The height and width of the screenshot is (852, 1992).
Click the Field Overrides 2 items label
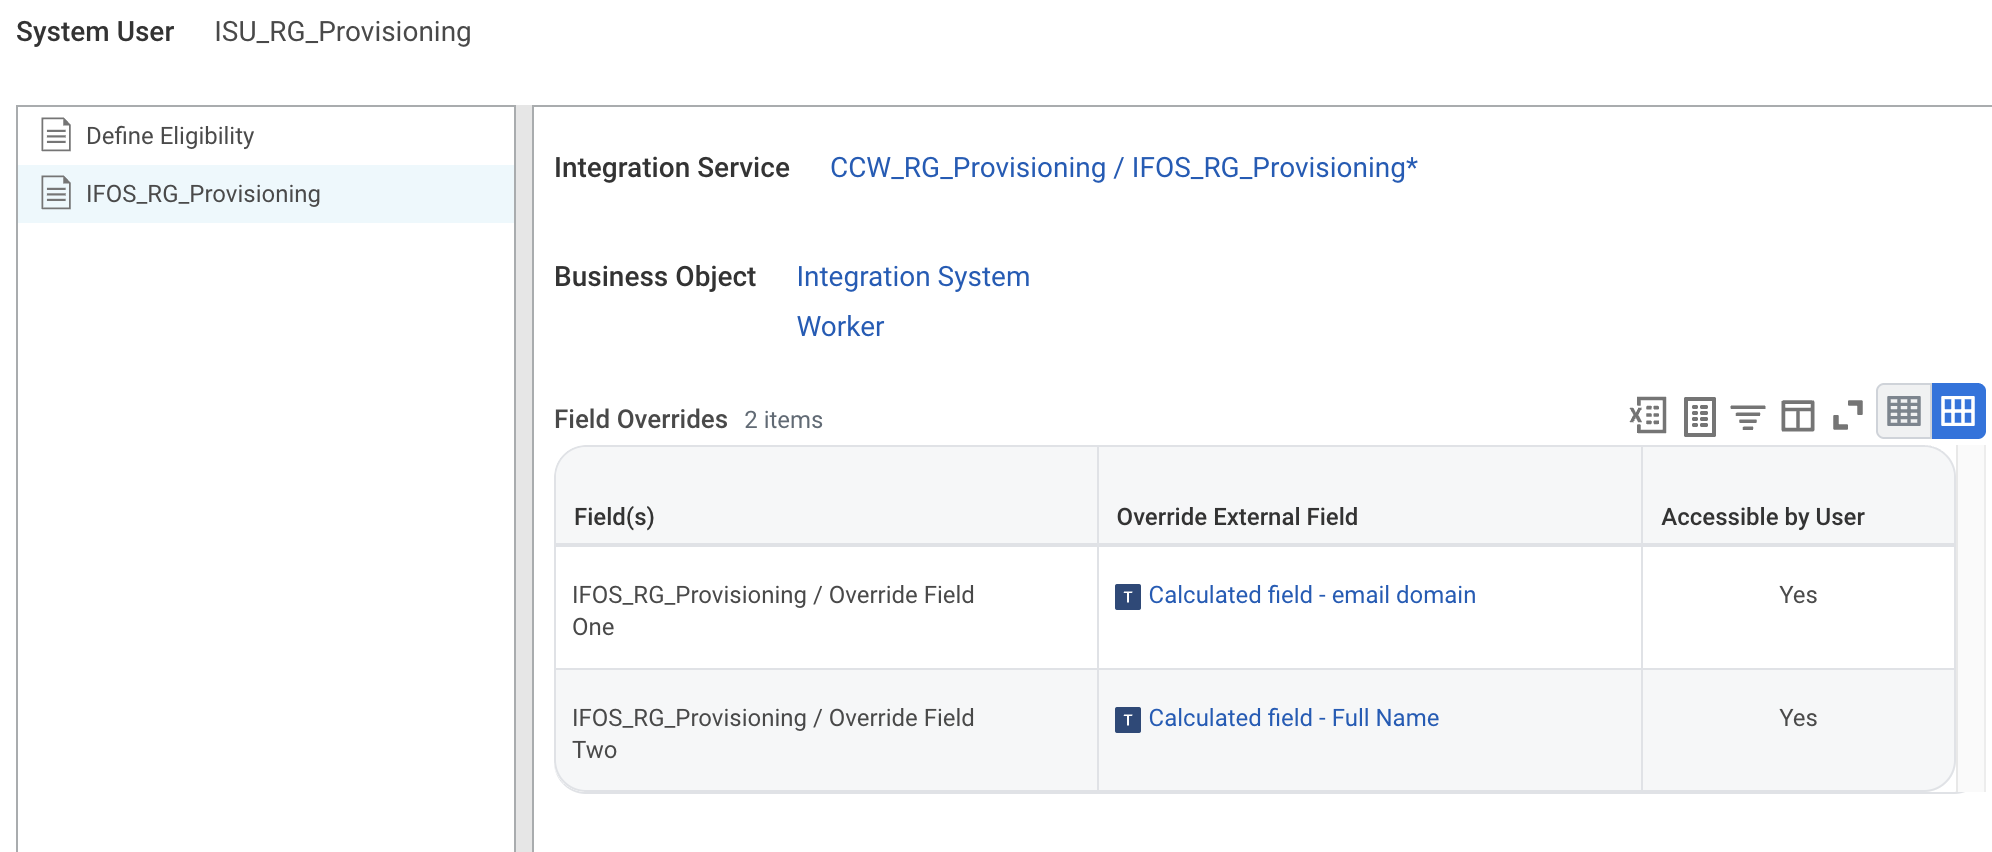688,420
